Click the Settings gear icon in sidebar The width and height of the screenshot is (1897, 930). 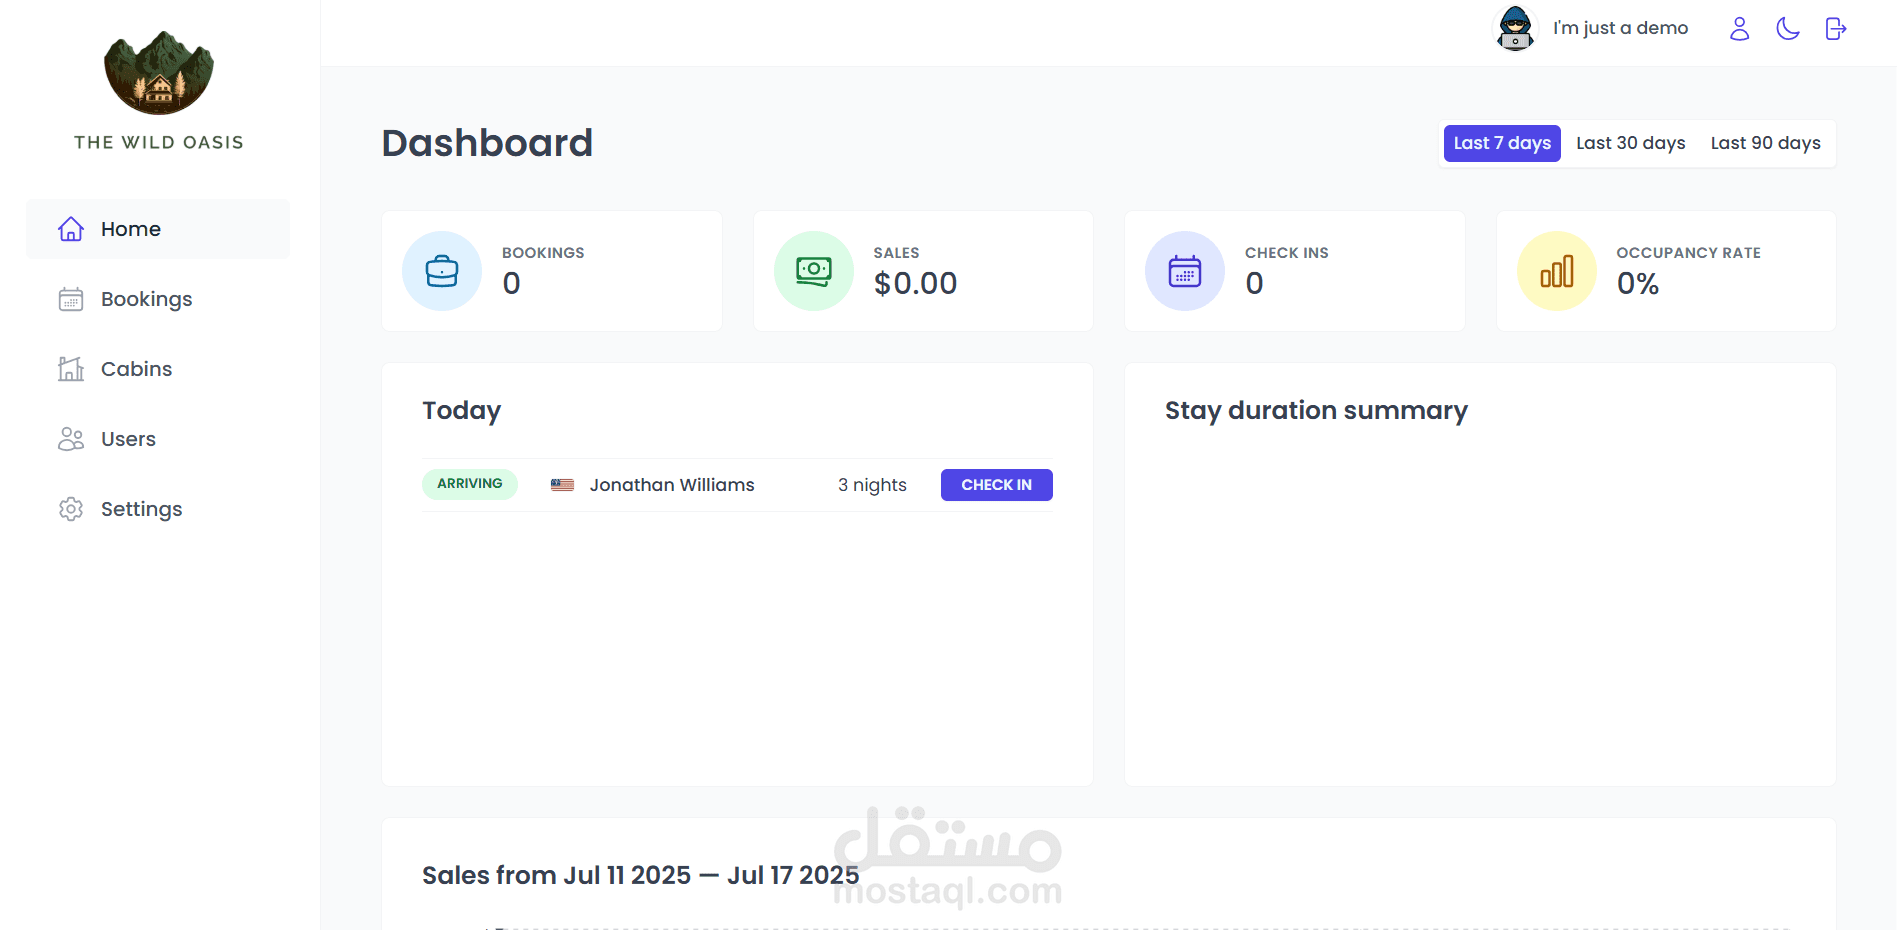pyautogui.click(x=71, y=509)
